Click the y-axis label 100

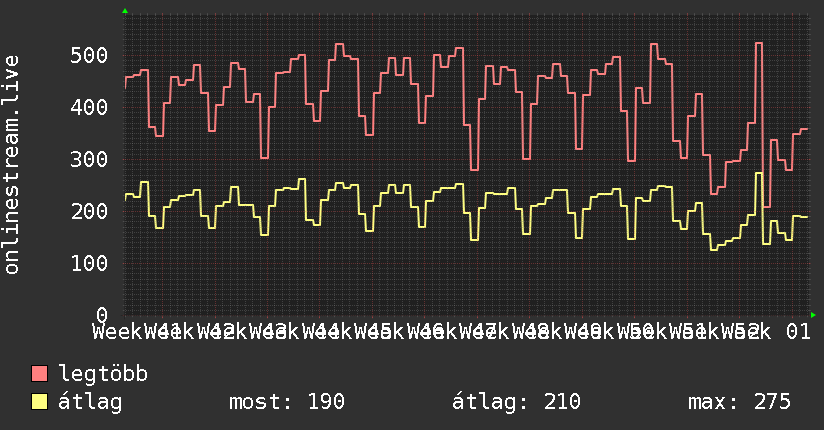click(x=89, y=263)
